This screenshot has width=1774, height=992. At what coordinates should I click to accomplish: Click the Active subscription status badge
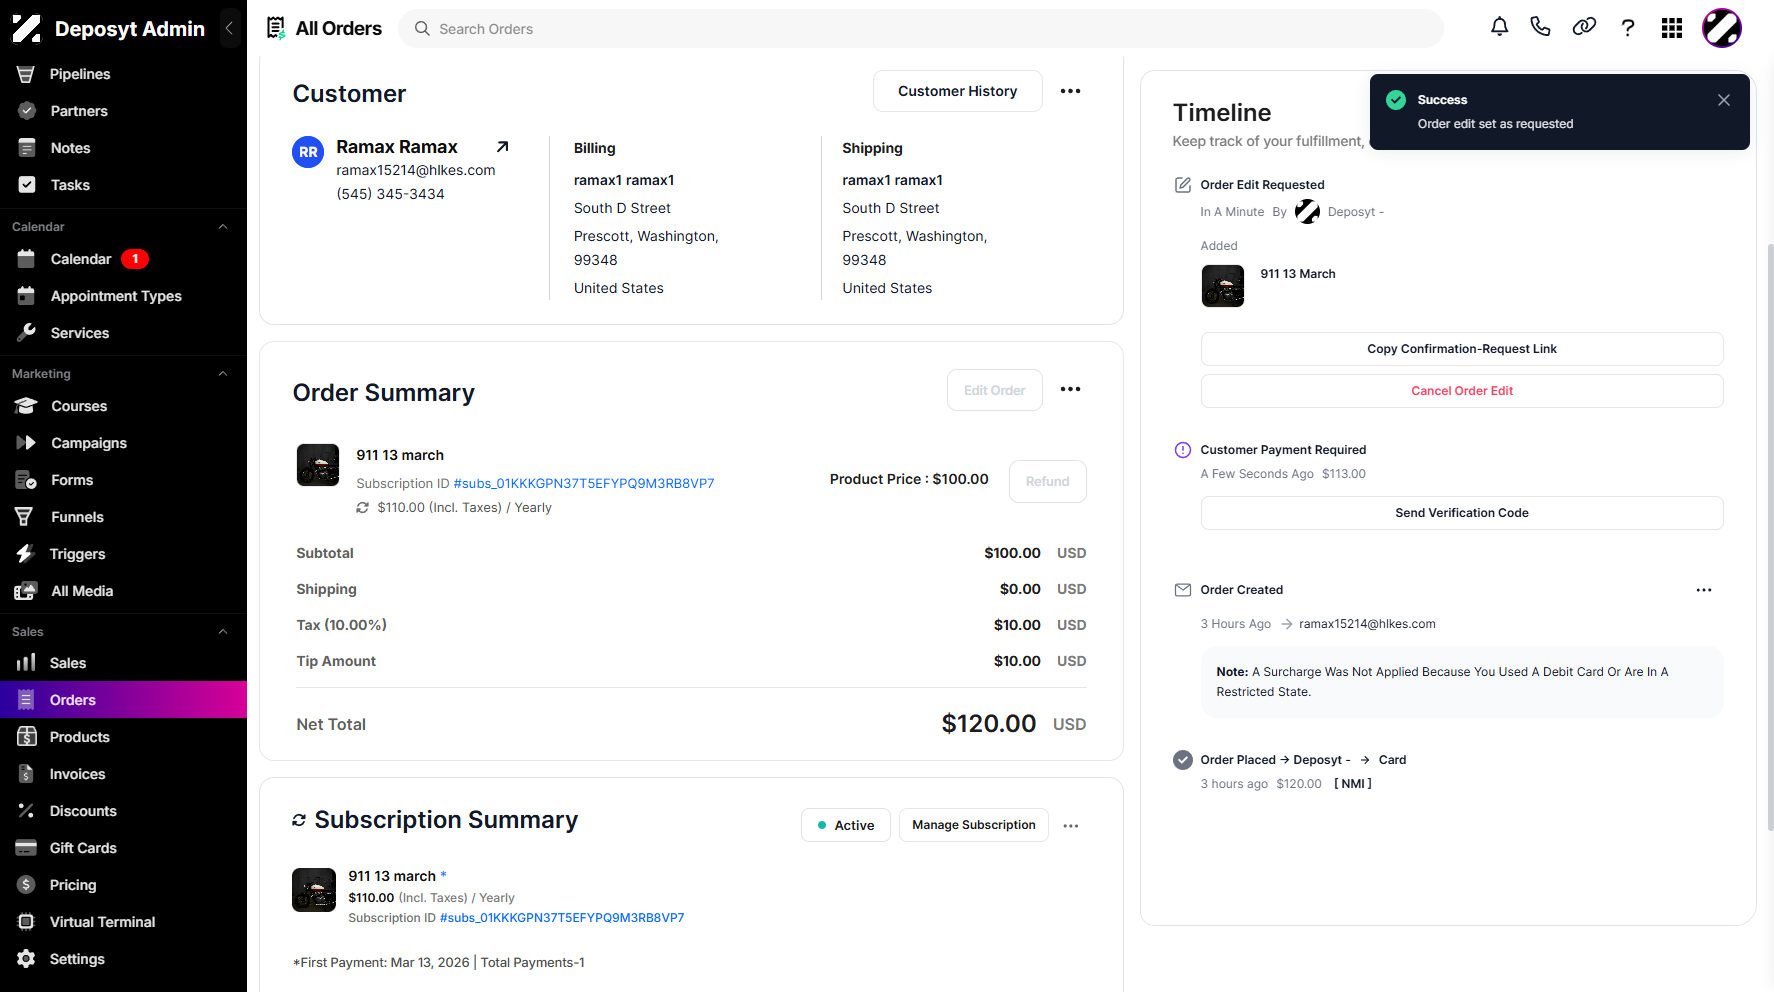coord(845,825)
